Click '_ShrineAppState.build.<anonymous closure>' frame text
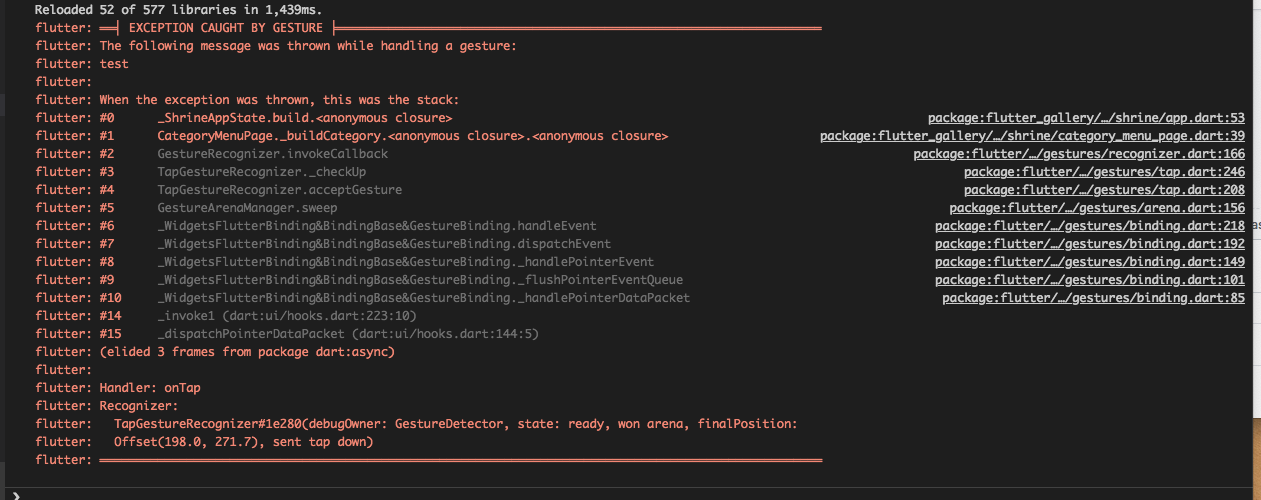1261x500 pixels. tap(305, 118)
